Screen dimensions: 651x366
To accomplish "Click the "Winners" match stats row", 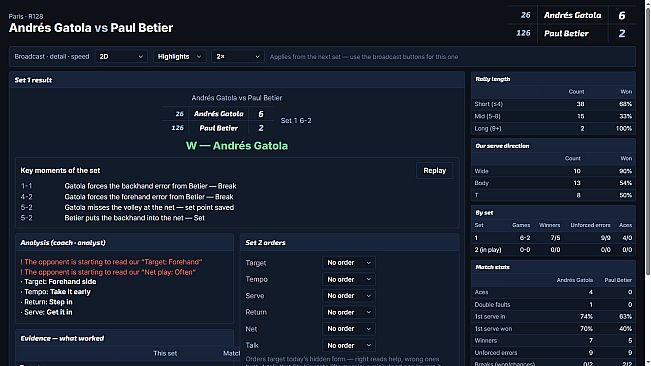I will (x=553, y=341).
